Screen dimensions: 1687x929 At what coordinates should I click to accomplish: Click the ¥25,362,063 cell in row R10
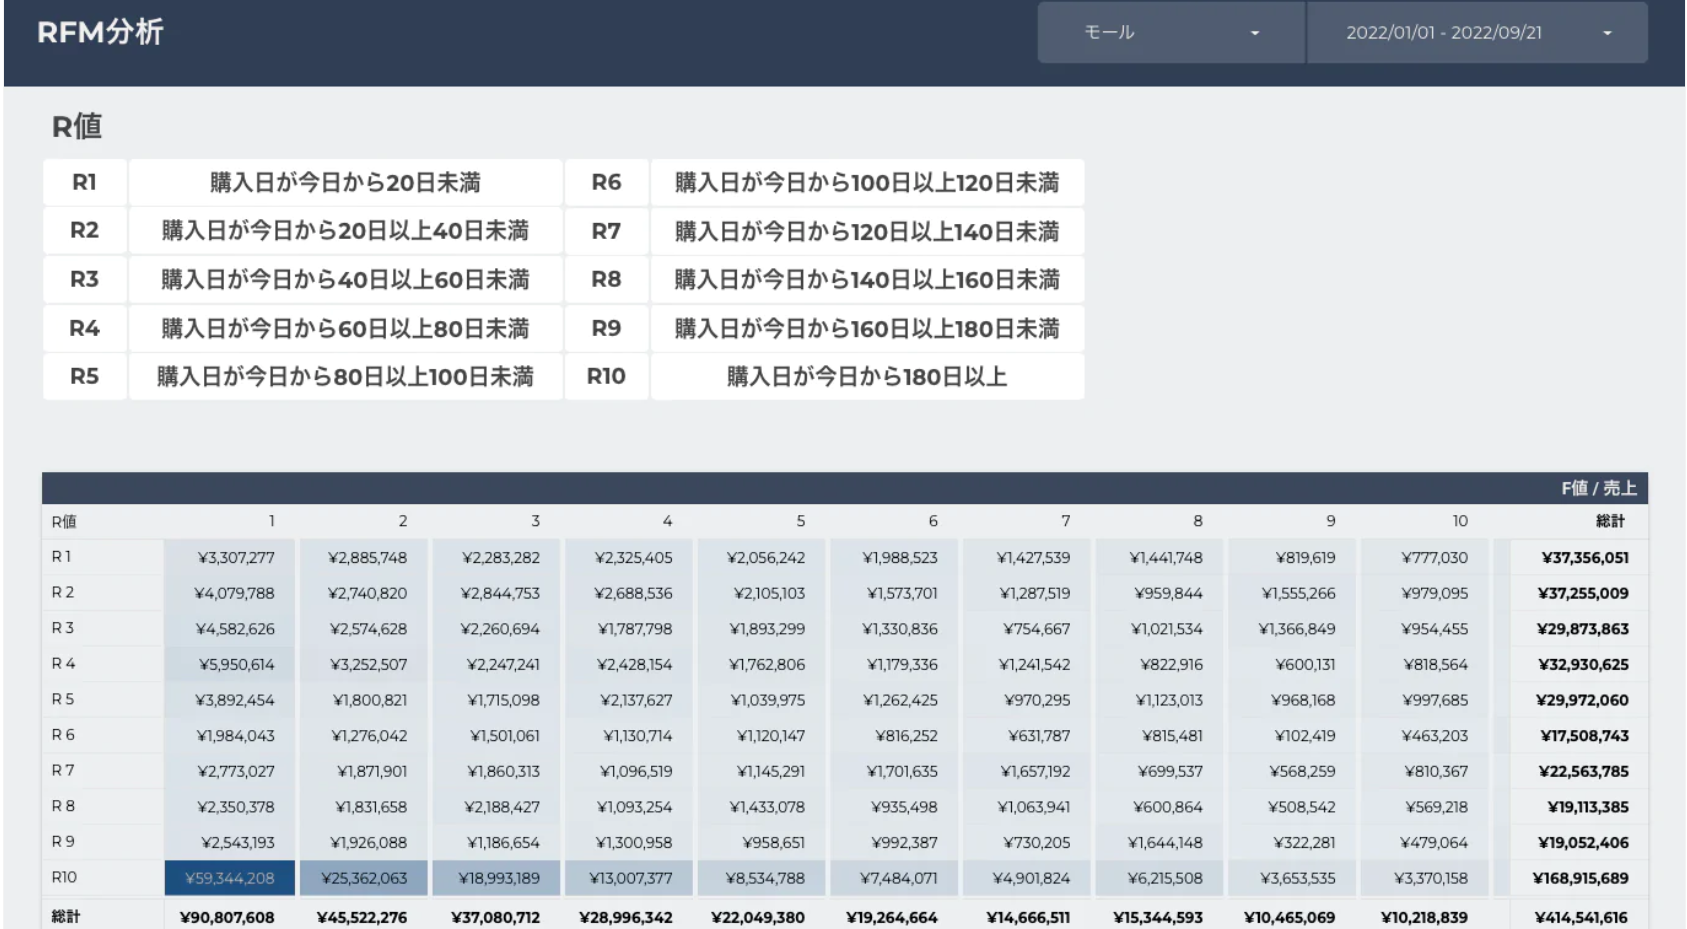[x=364, y=878]
